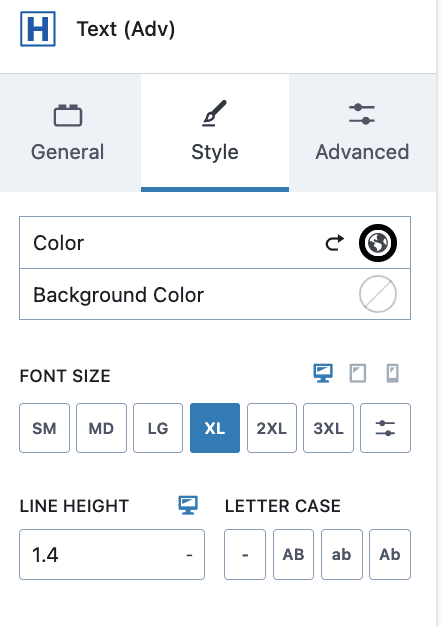This screenshot has height=626, width=442.
Task: Click the Text (Adv) block H icon
Action: [38, 29]
